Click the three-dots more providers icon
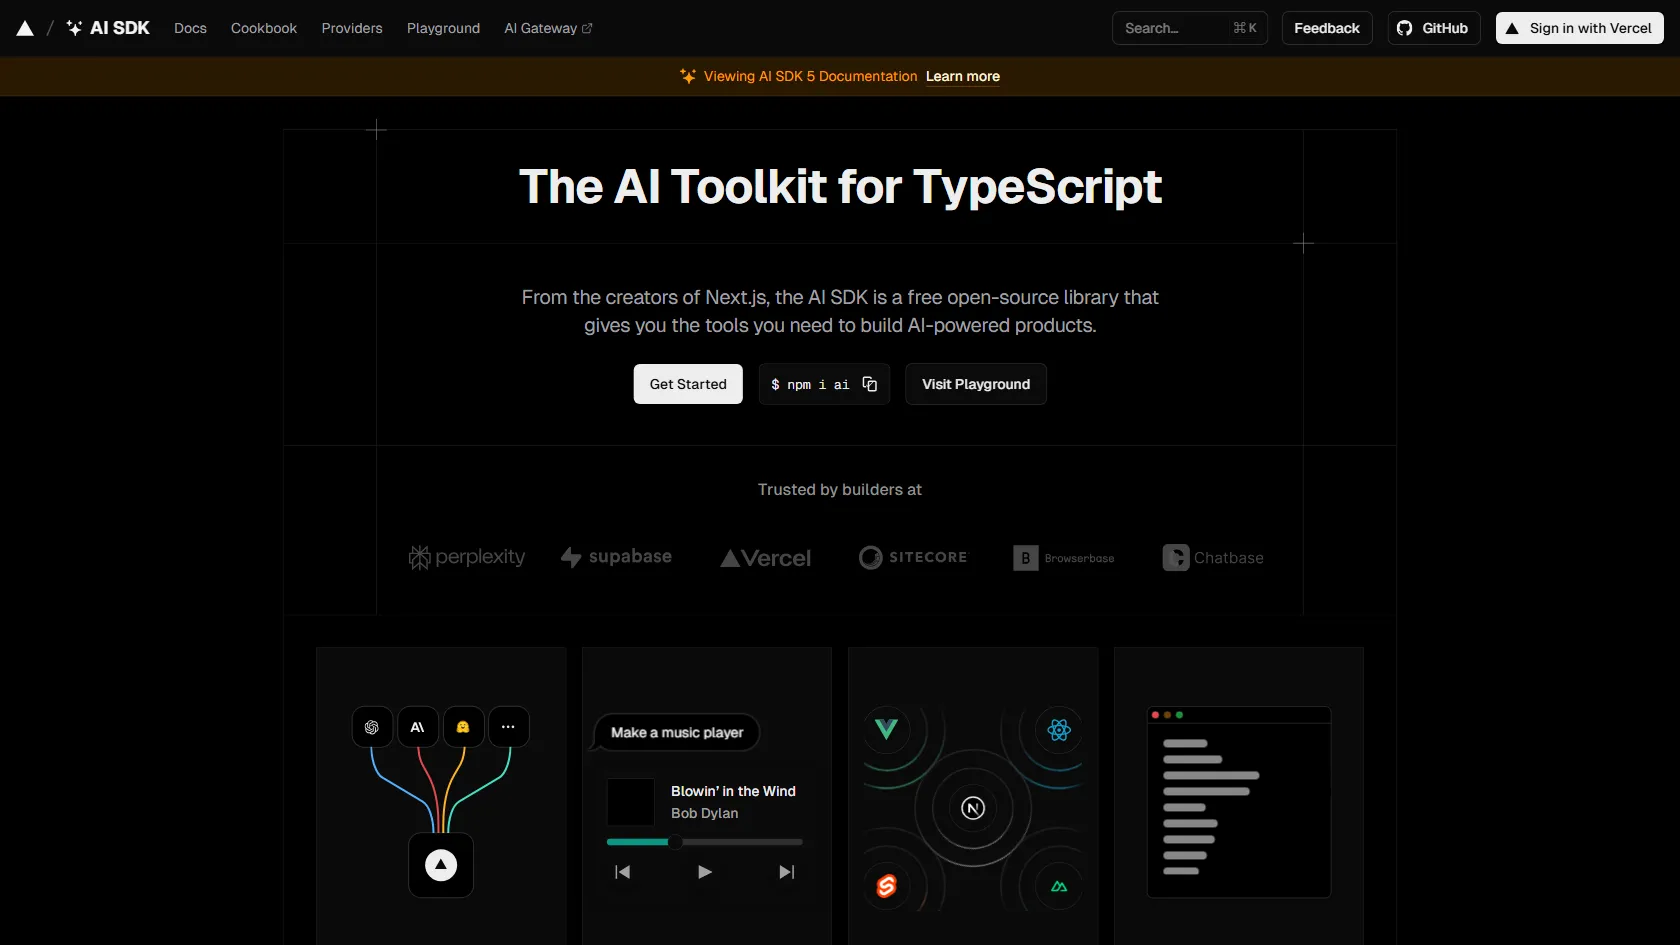Screen dimensions: 1680x945 pyautogui.click(x=509, y=727)
